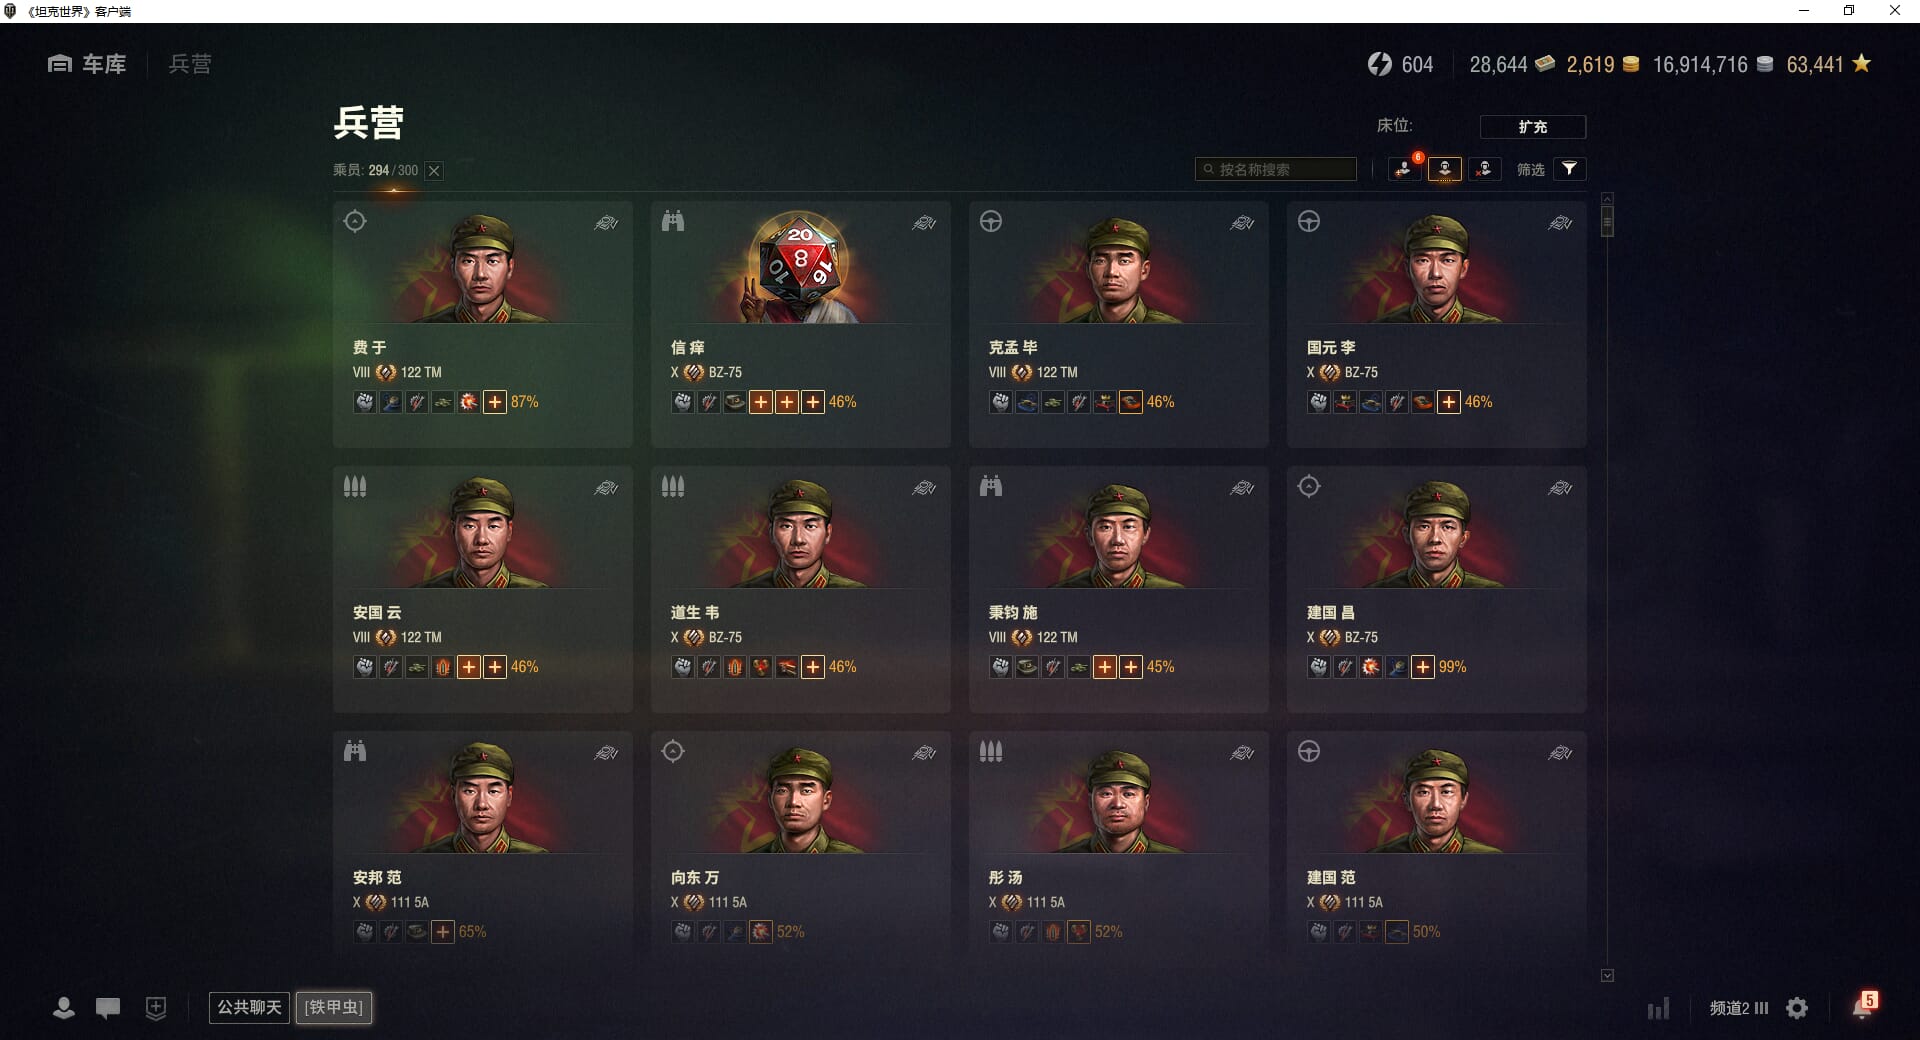1920x1040 pixels.
Task: Open the settings gear icon
Action: [1797, 1008]
